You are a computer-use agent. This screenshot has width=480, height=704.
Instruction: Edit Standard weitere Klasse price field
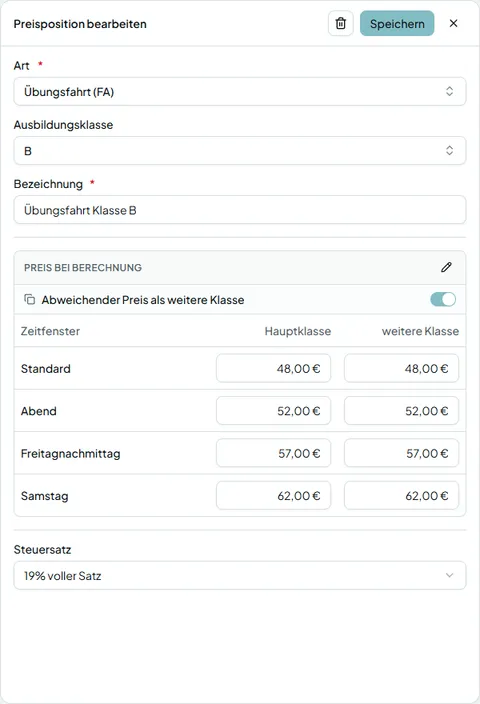401,369
